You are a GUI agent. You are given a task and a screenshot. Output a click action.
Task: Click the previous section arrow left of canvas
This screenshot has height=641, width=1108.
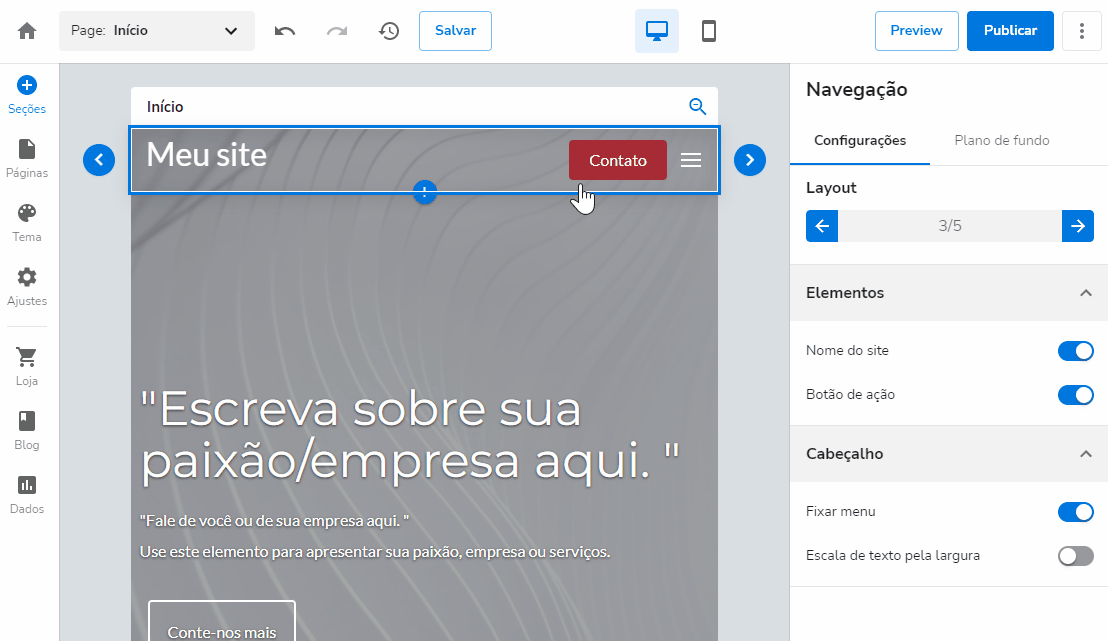99,160
